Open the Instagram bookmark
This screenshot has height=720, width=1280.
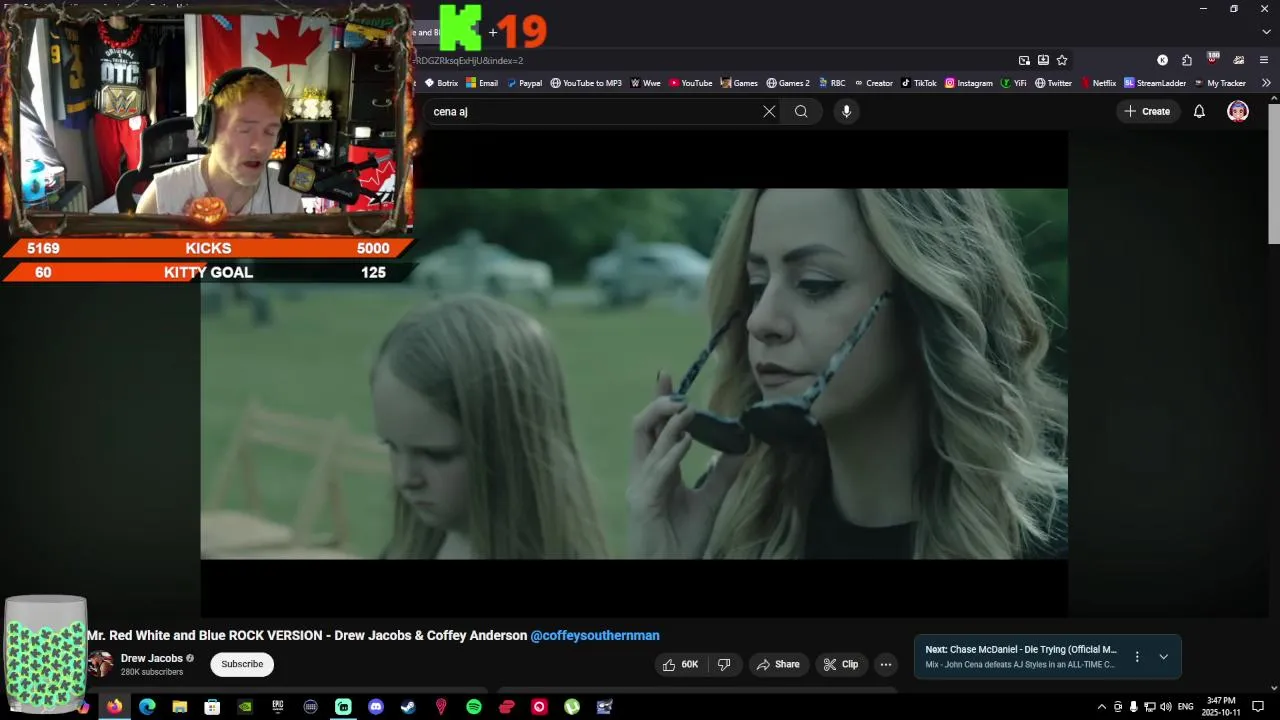[x=969, y=83]
